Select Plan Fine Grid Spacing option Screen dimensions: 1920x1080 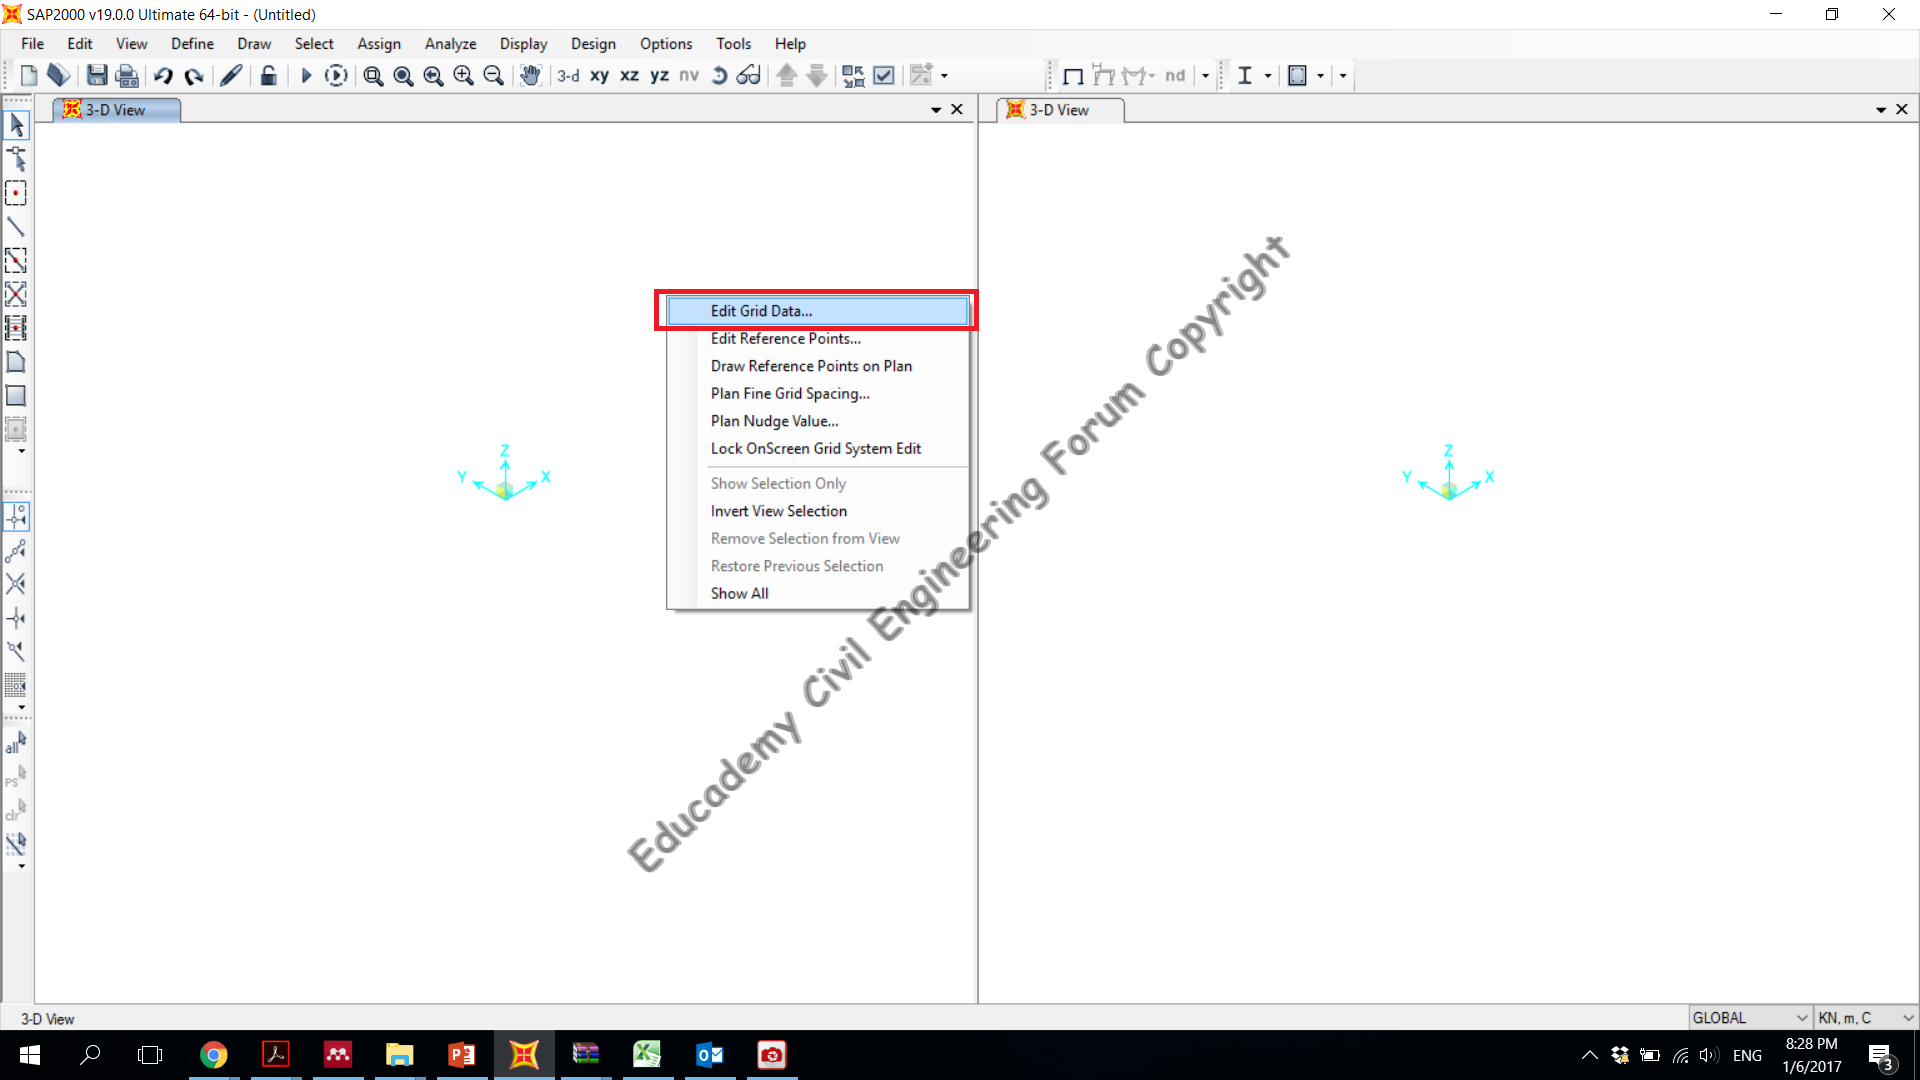click(x=818, y=394)
